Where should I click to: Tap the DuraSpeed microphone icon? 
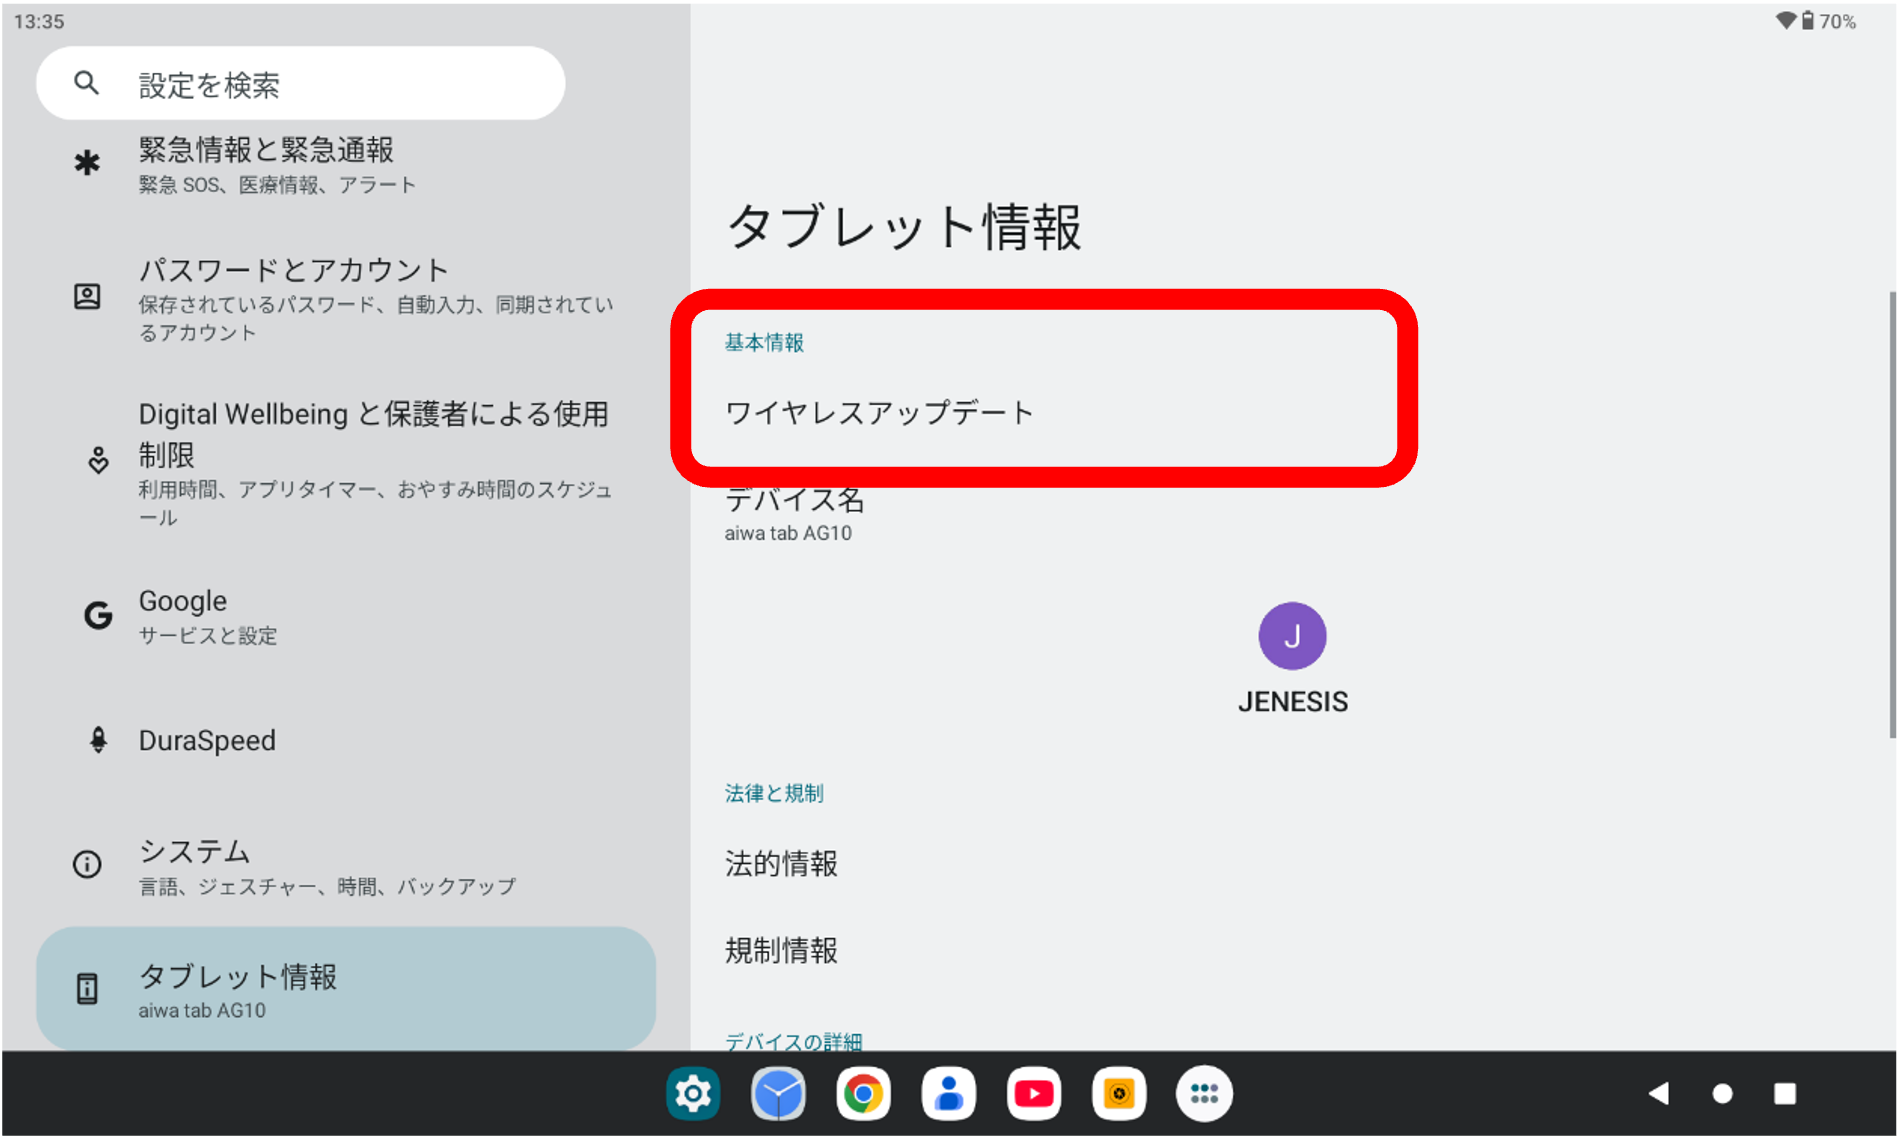point(98,740)
